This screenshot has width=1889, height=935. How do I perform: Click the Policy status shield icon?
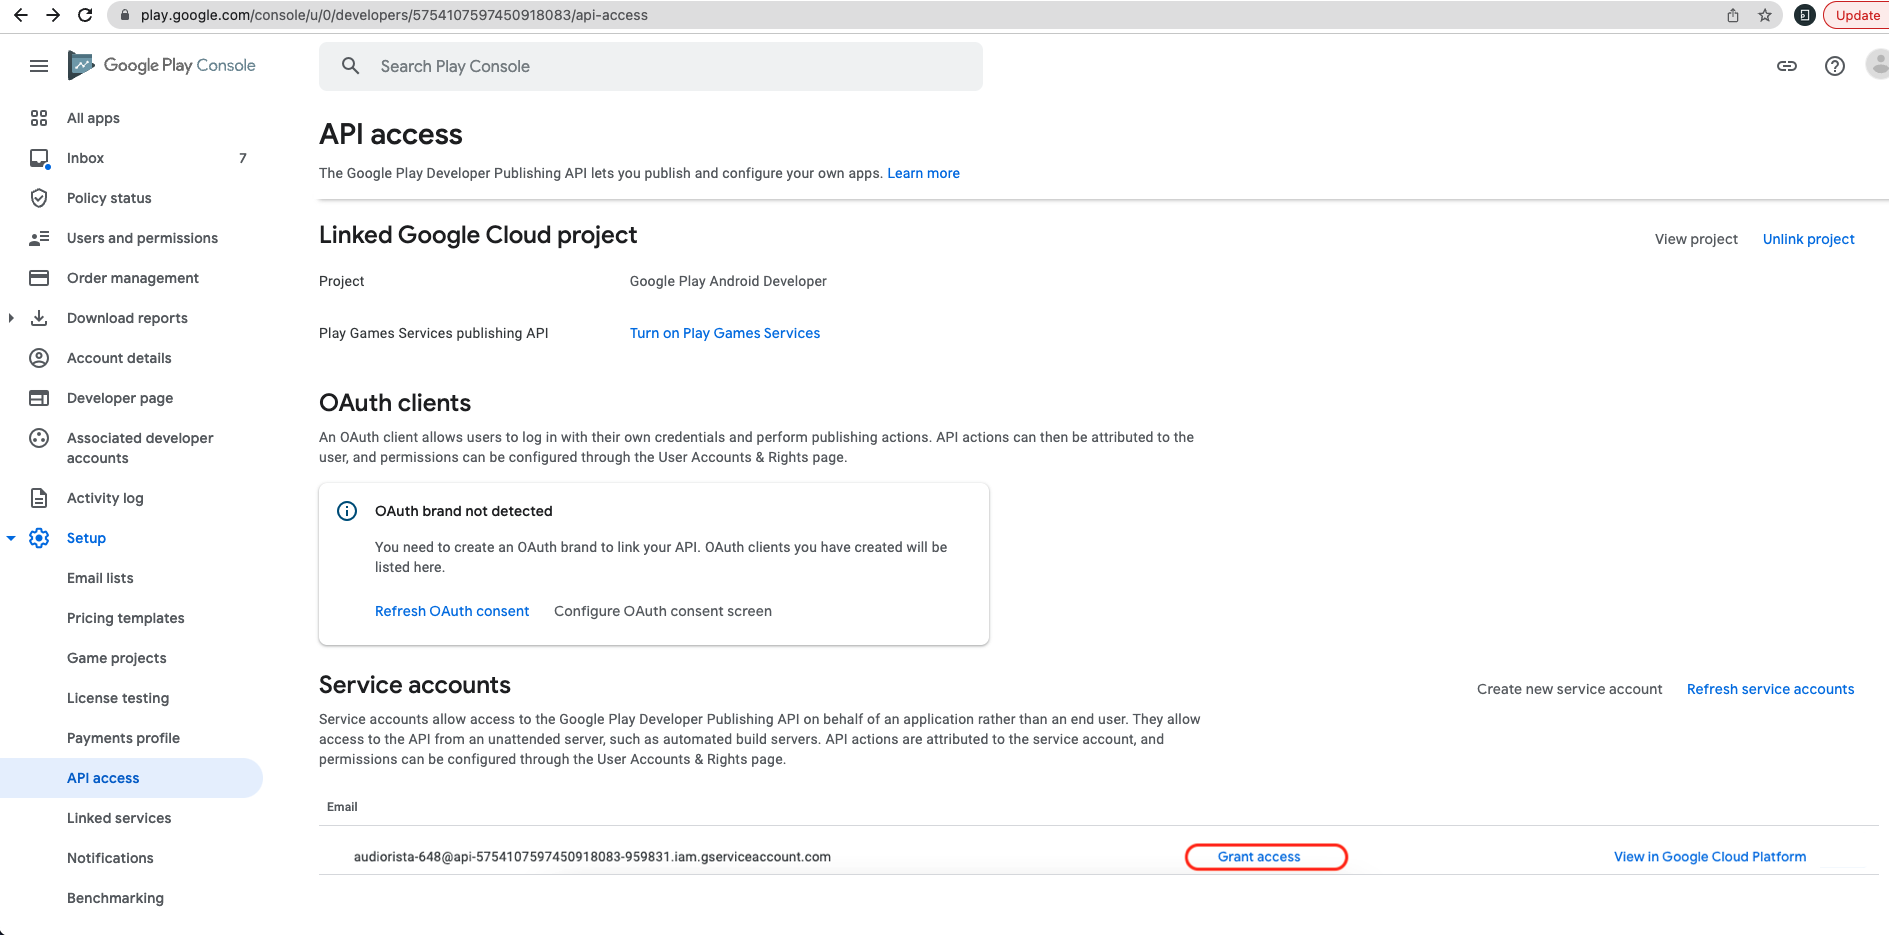pyautogui.click(x=39, y=198)
